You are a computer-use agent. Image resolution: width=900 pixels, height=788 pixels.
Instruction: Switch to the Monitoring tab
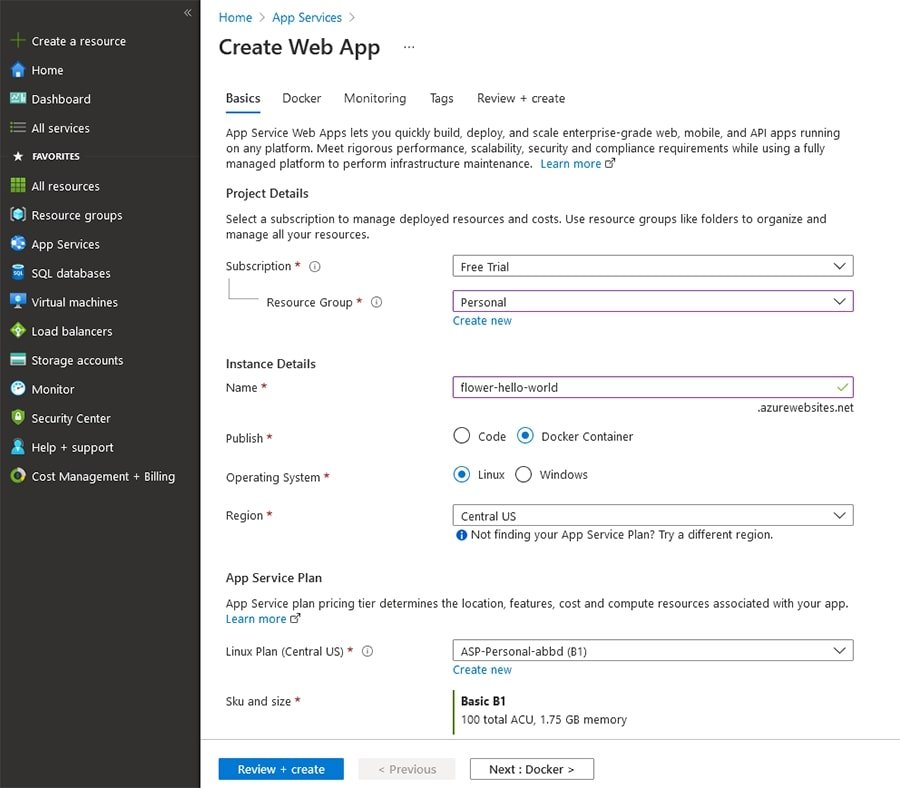point(374,98)
